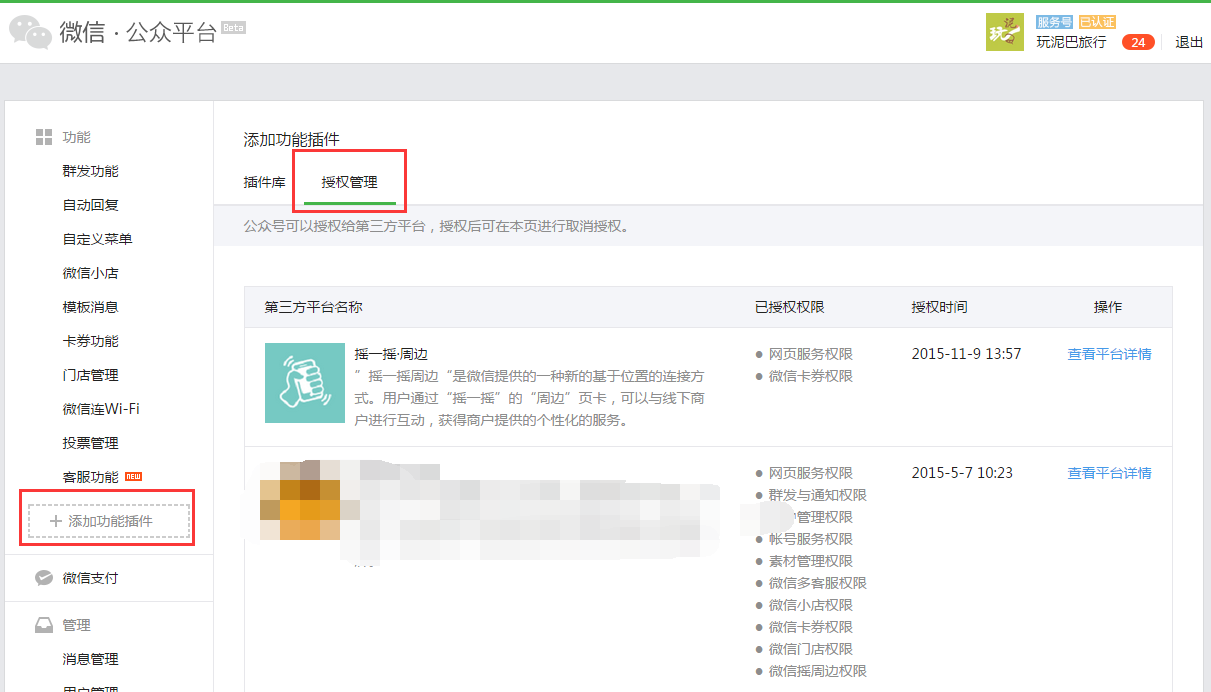
Task: Click the 微信支付 icon
Action: 44,578
